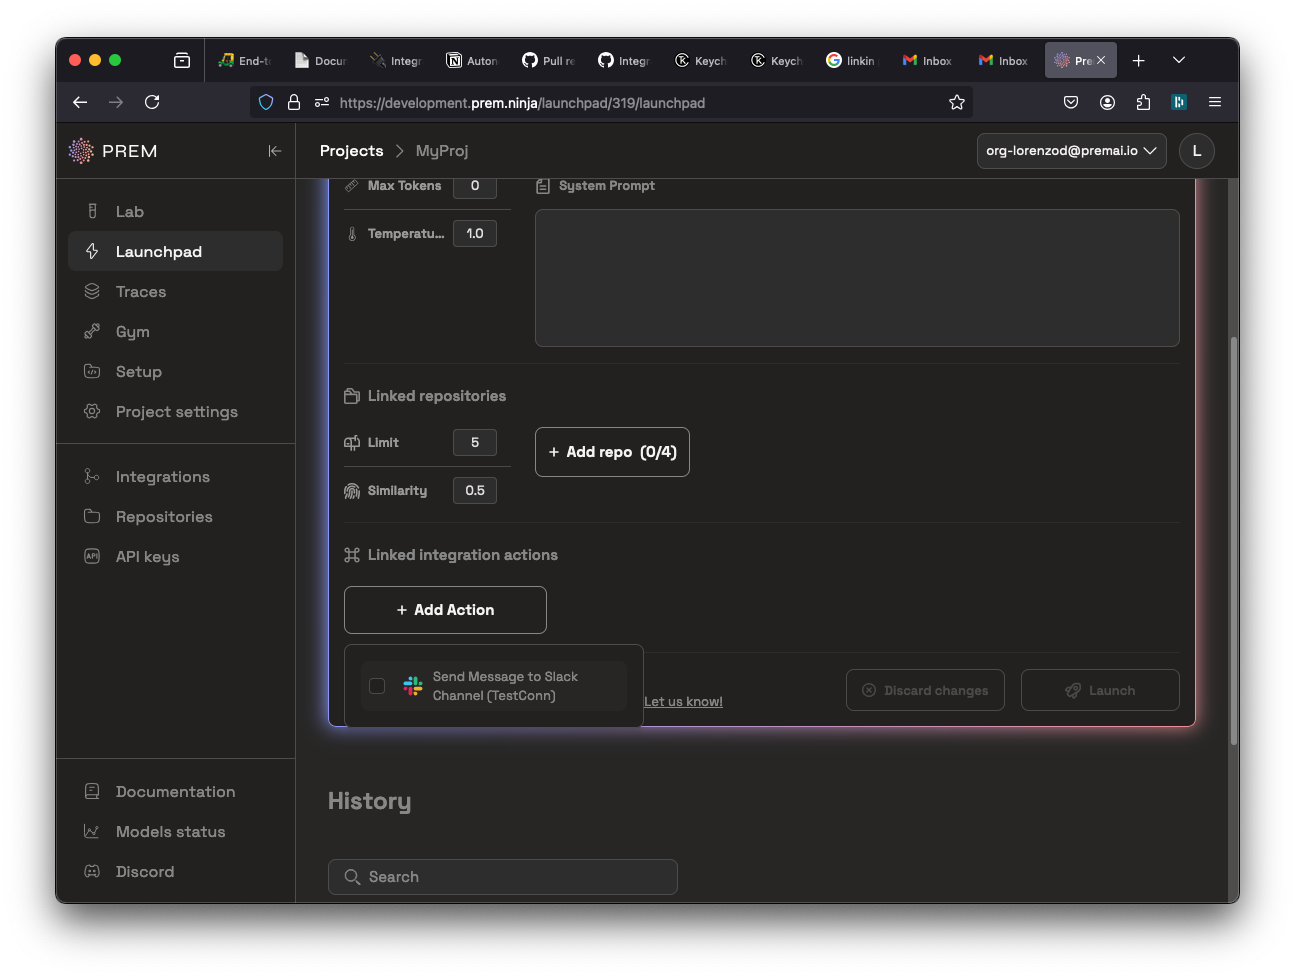Bookmark this page with star icon
The height and width of the screenshot is (977, 1295).
tap(957, 102)
